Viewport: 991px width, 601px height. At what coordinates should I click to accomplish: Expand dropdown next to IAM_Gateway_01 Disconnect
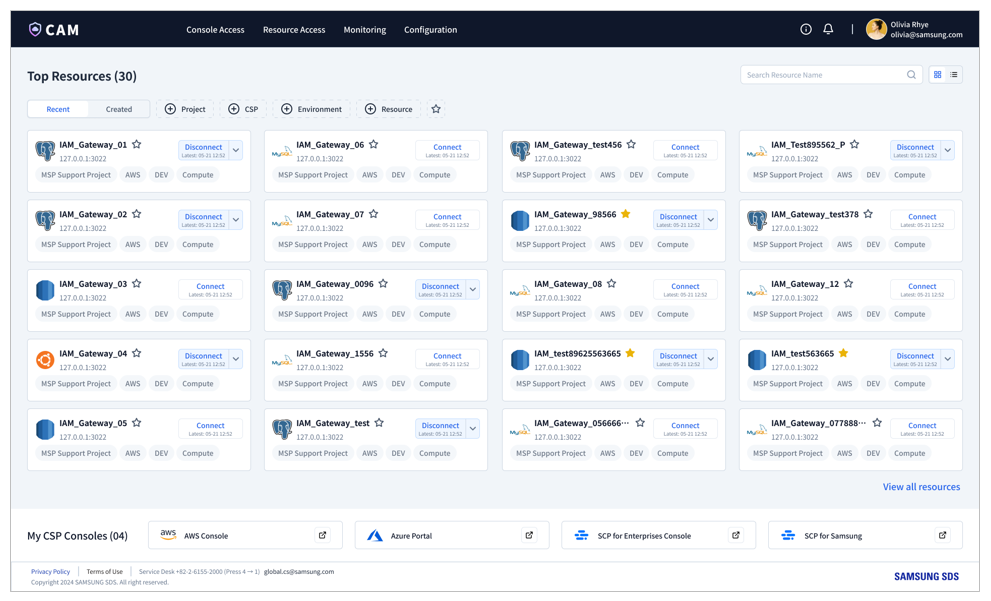point(236,150)
